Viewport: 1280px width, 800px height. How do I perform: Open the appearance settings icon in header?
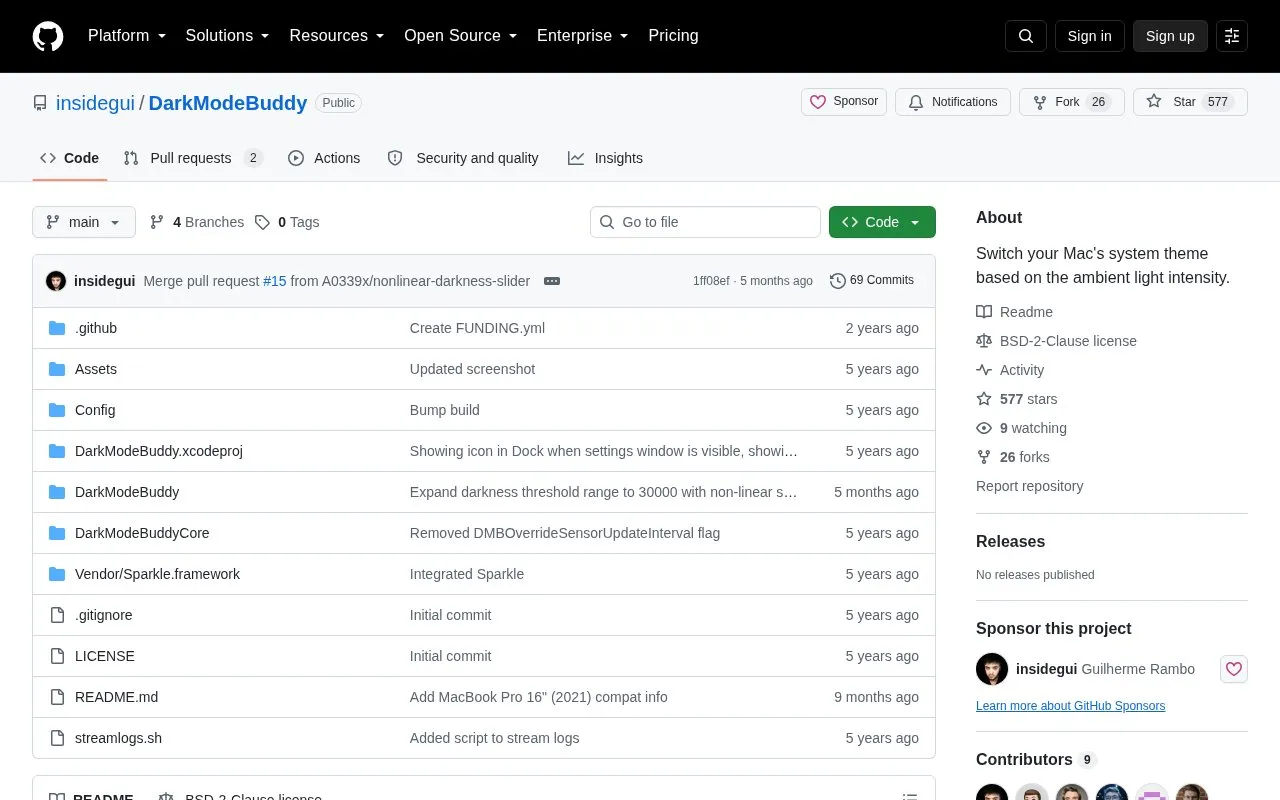1232,36
